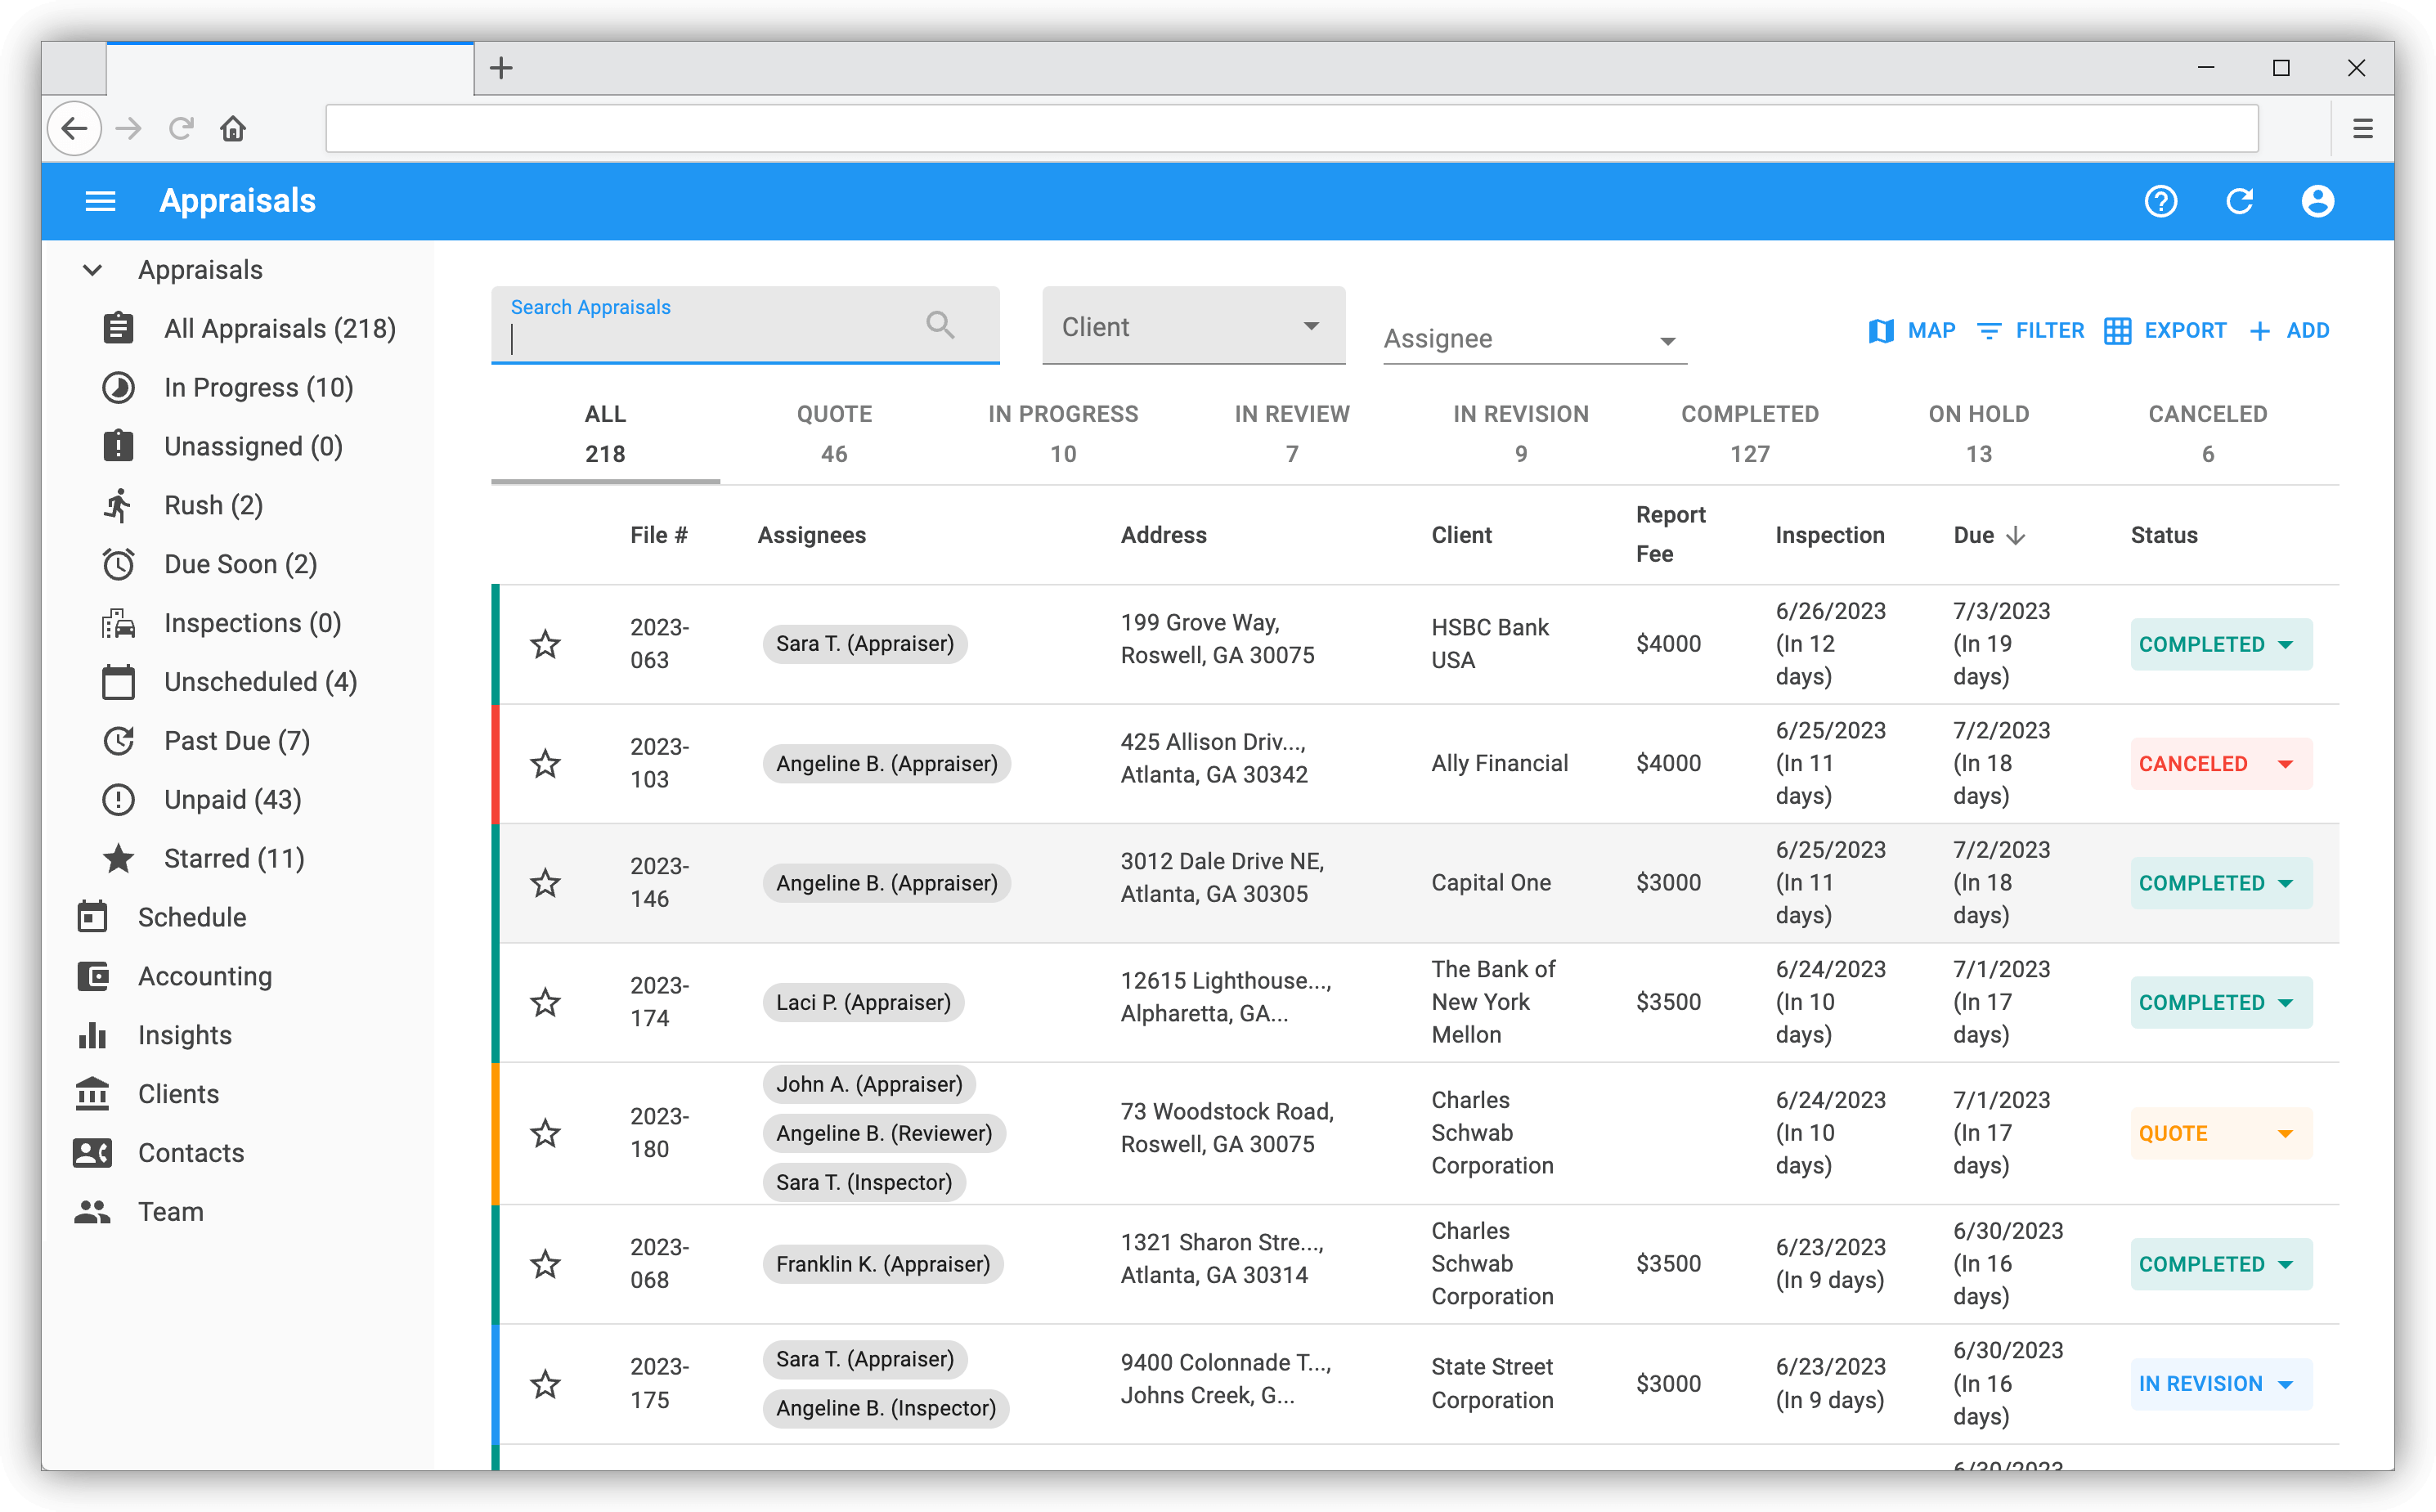This screenshot has width=2436, height=1512.
Task: Select the COMPLETED 127 tab
Action: pyautogui.click(x=1749, y=434)
